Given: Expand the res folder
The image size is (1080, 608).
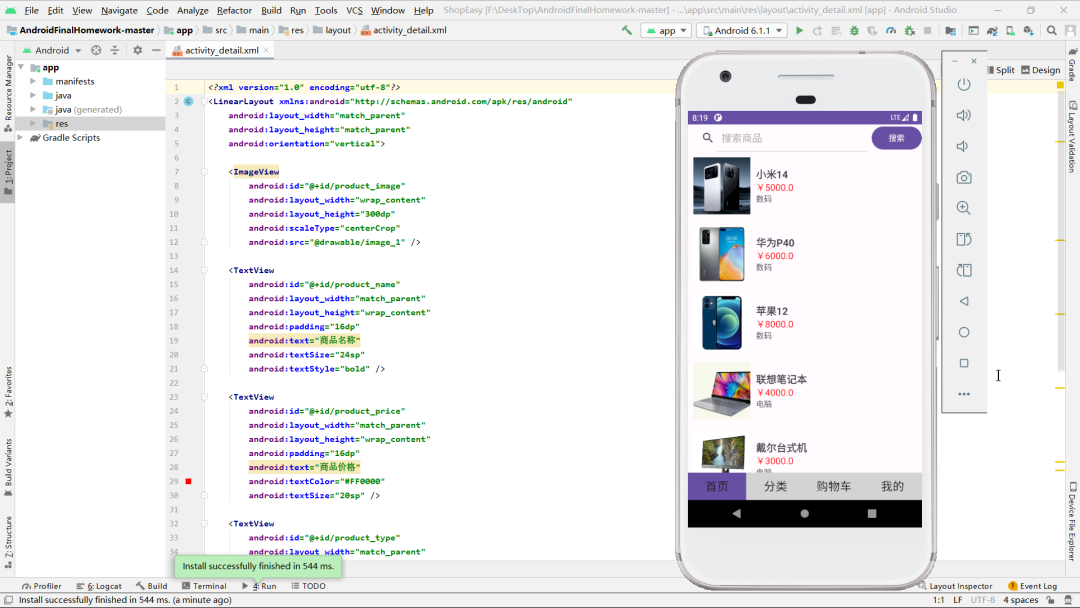Looking at the screenshot, I should [33, 123].
